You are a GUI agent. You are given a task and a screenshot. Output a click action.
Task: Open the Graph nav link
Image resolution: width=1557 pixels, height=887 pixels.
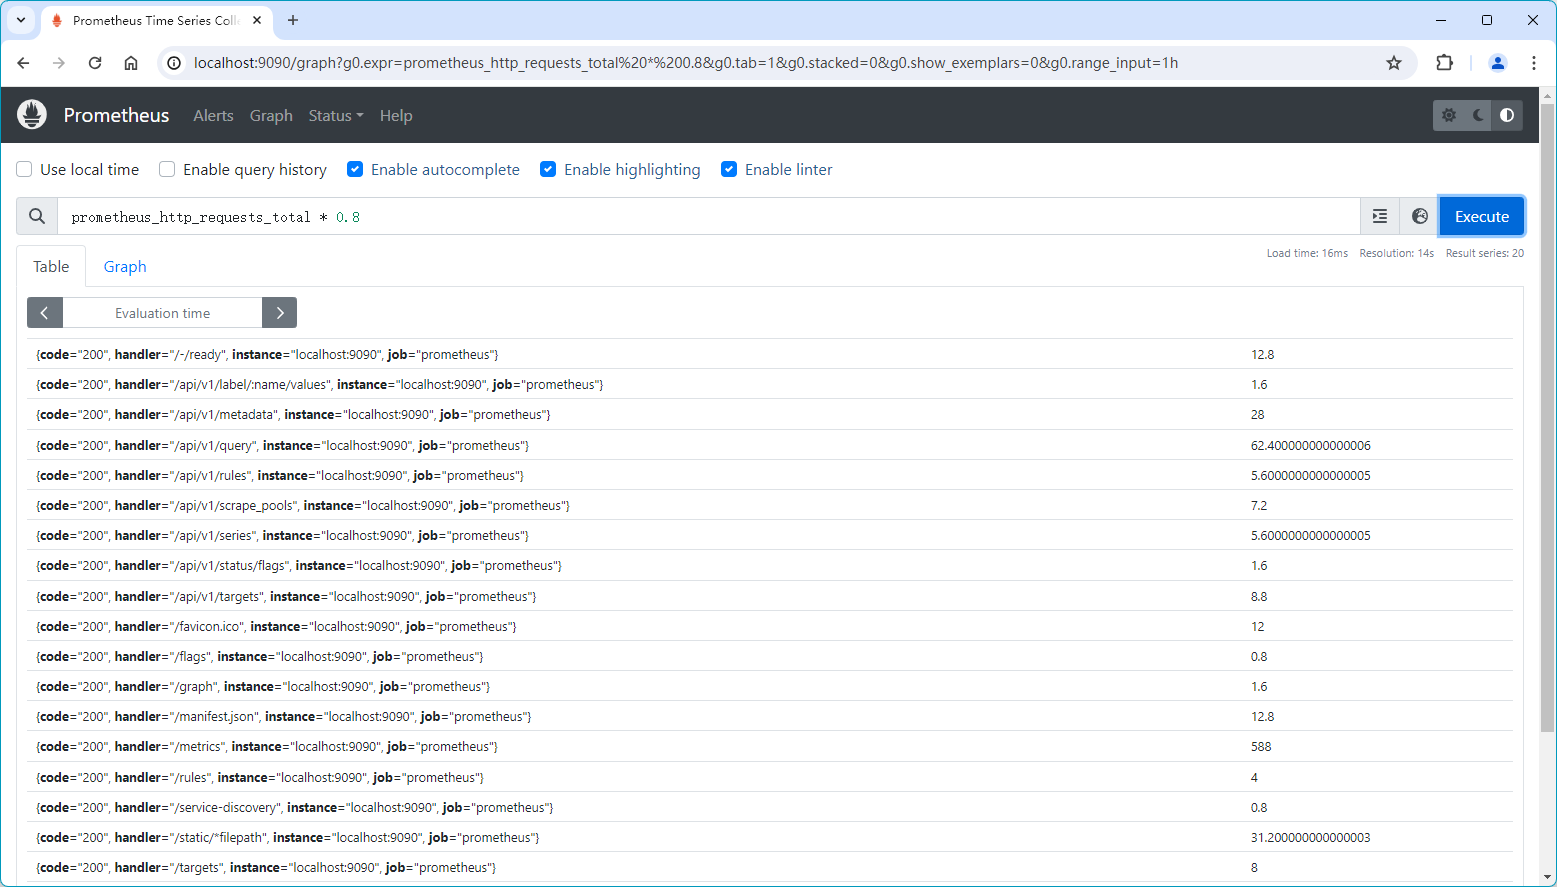pyautogui.click(x=271, y=115)
